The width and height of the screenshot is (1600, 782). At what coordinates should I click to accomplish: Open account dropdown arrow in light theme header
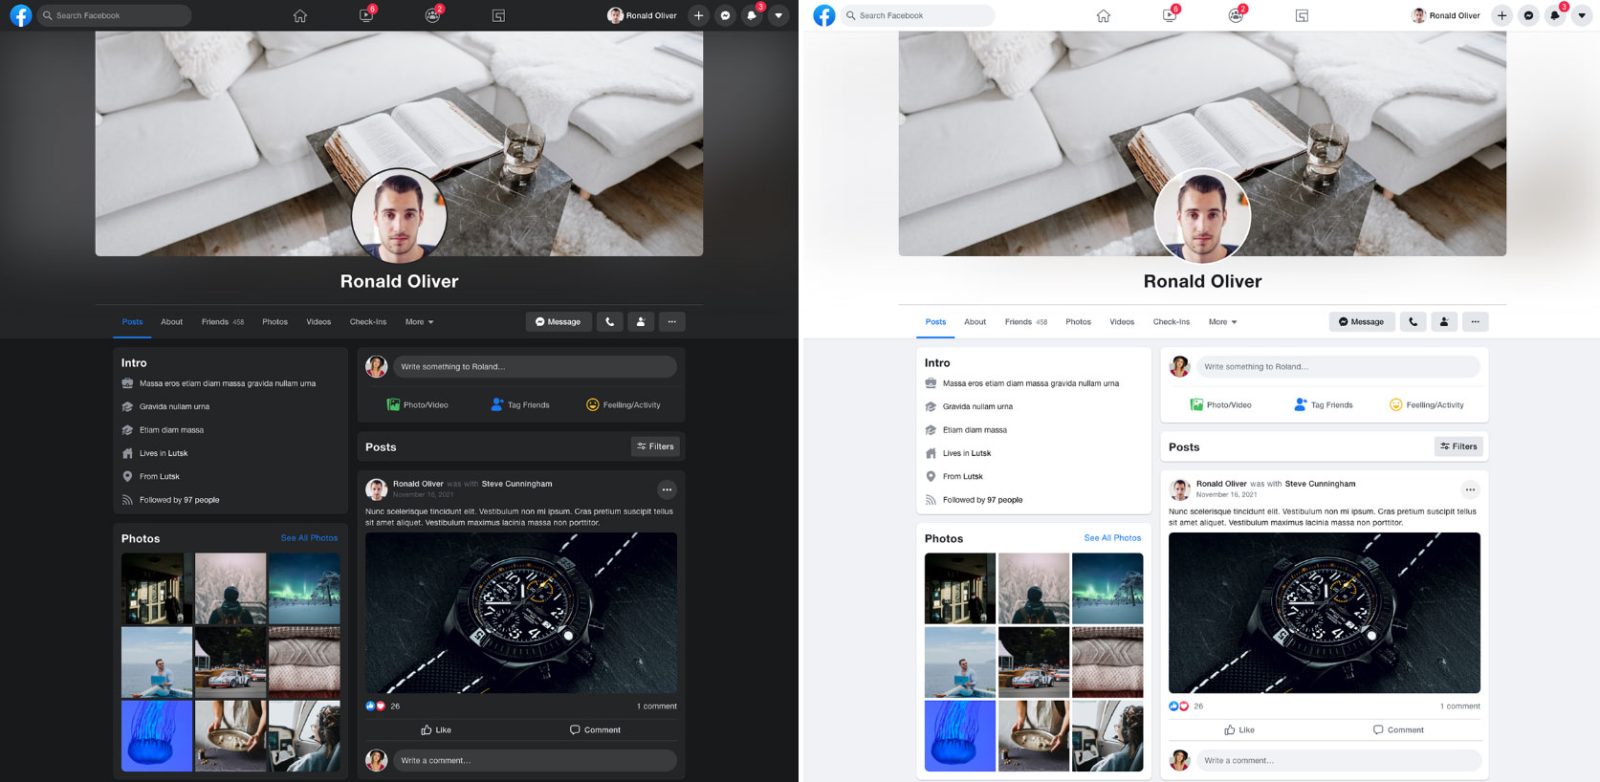pos(1581,15)
